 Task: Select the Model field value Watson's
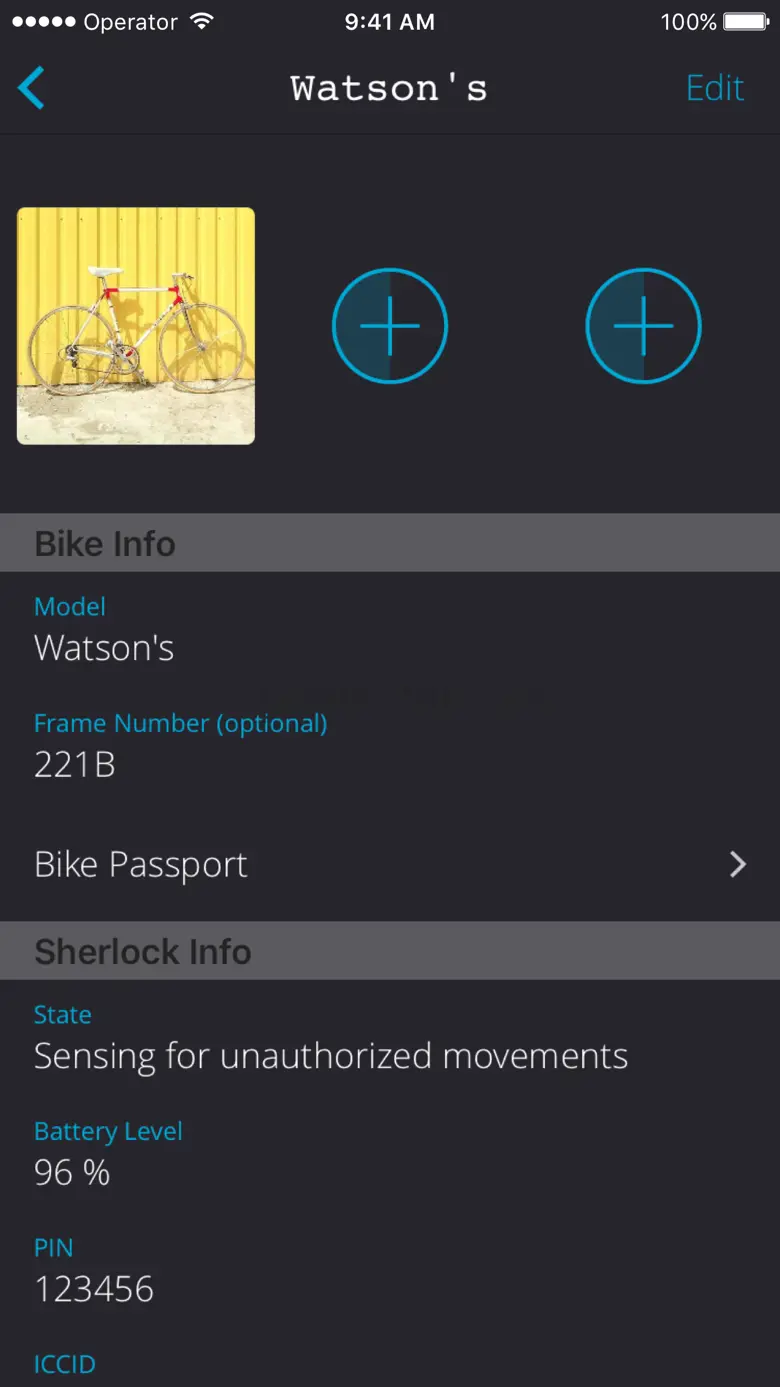tap(104, 648)
